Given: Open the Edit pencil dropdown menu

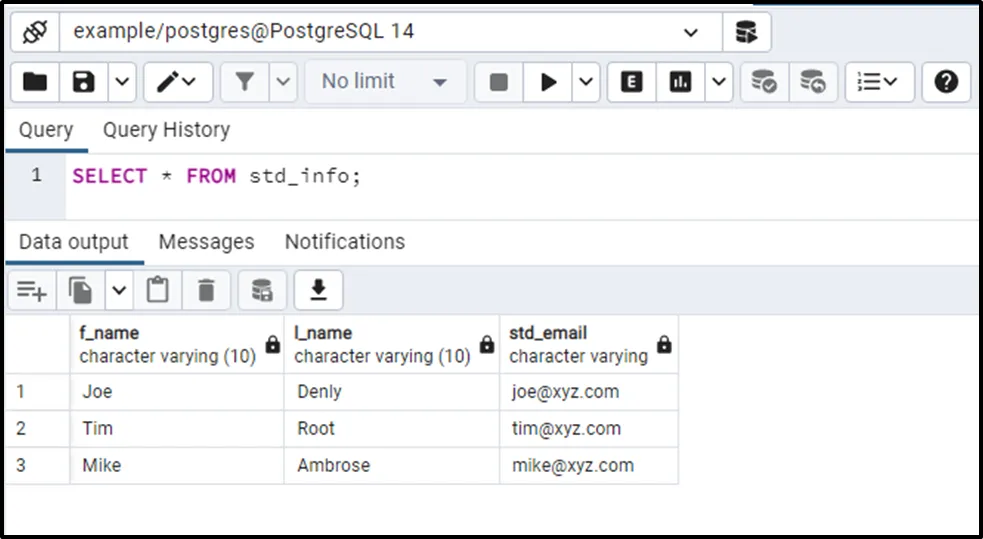Looking at the screenshot, I should [x=176, y=82].
